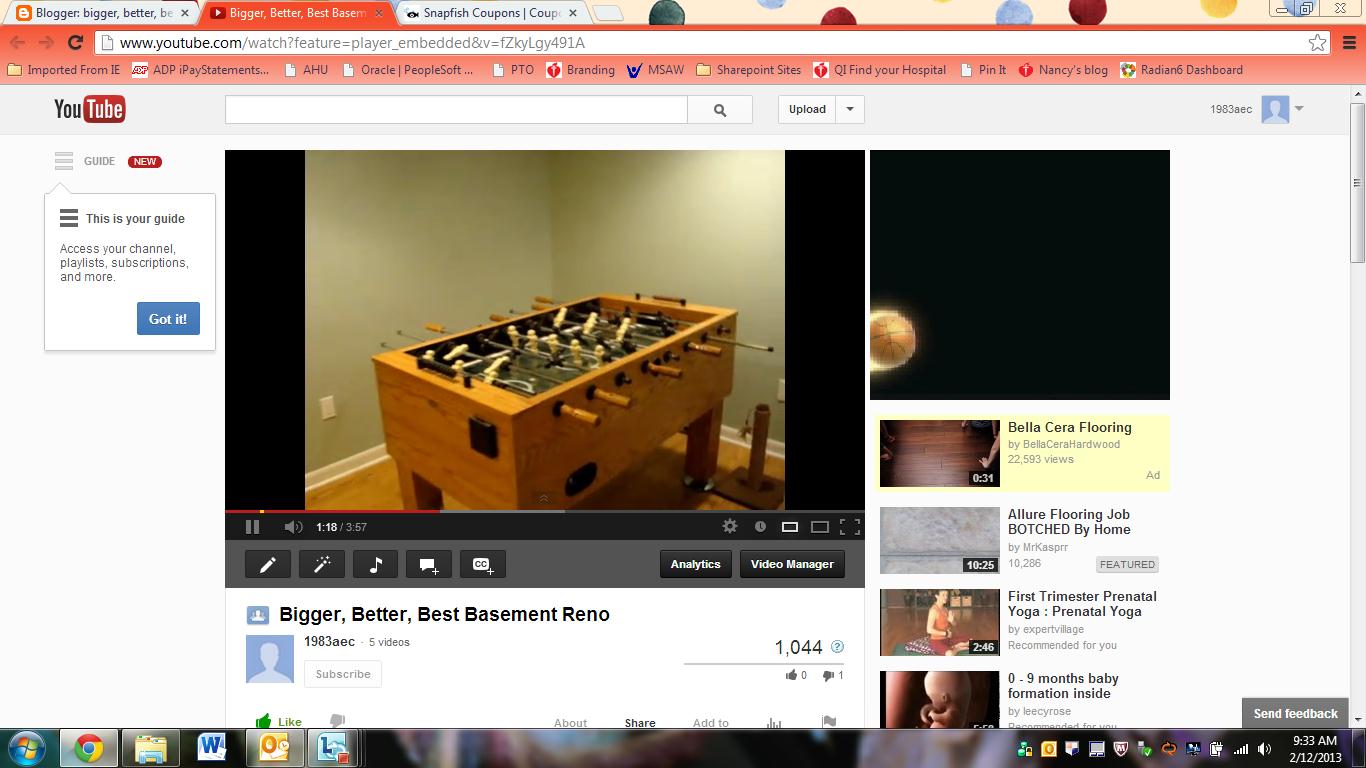
Task: Open Allure Flooring Job BOTCHED video
Action: (1069, 522)
